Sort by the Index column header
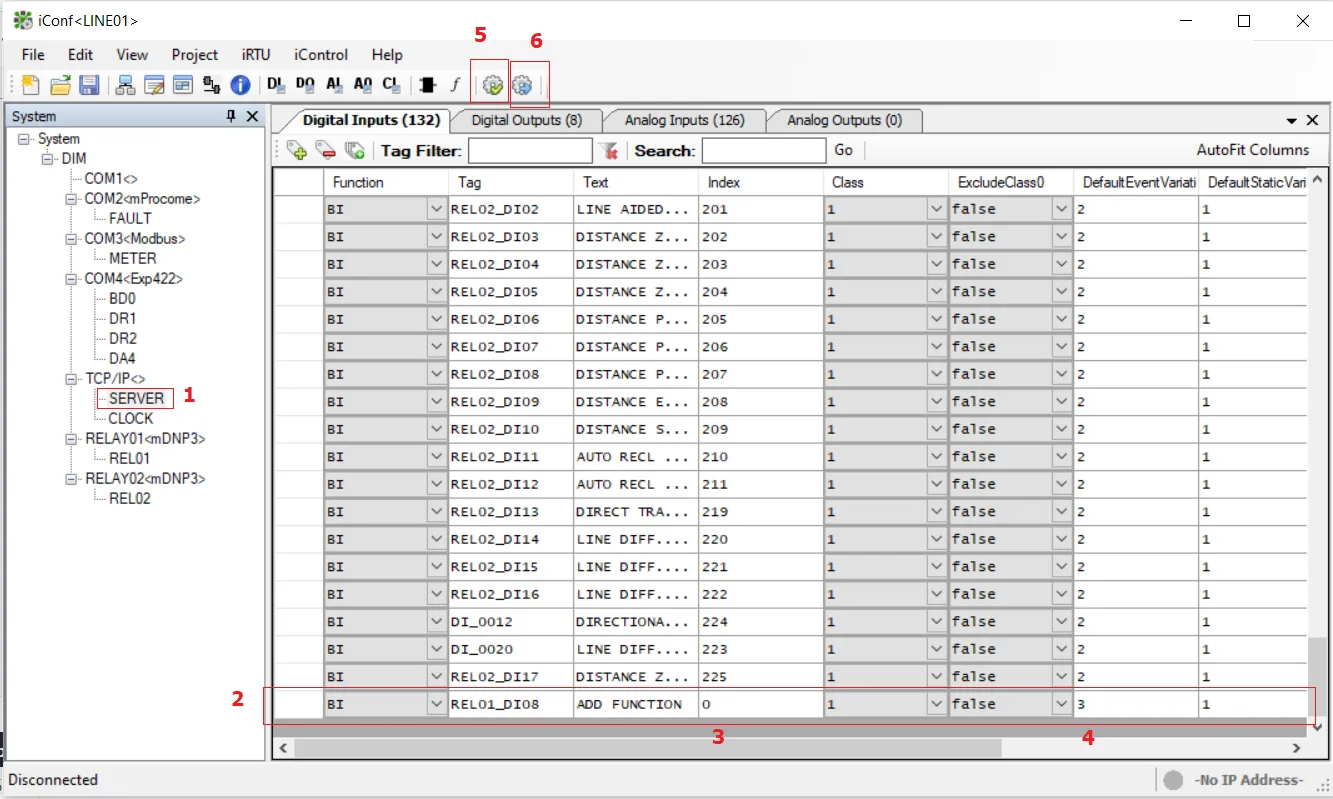This screenshot has height=799, width=1333. point(761,182)
